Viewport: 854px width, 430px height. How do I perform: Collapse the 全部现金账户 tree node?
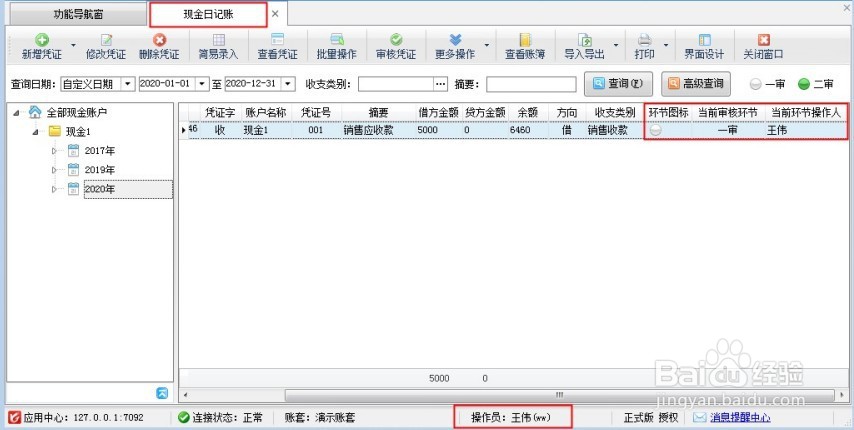click(16, 113)
